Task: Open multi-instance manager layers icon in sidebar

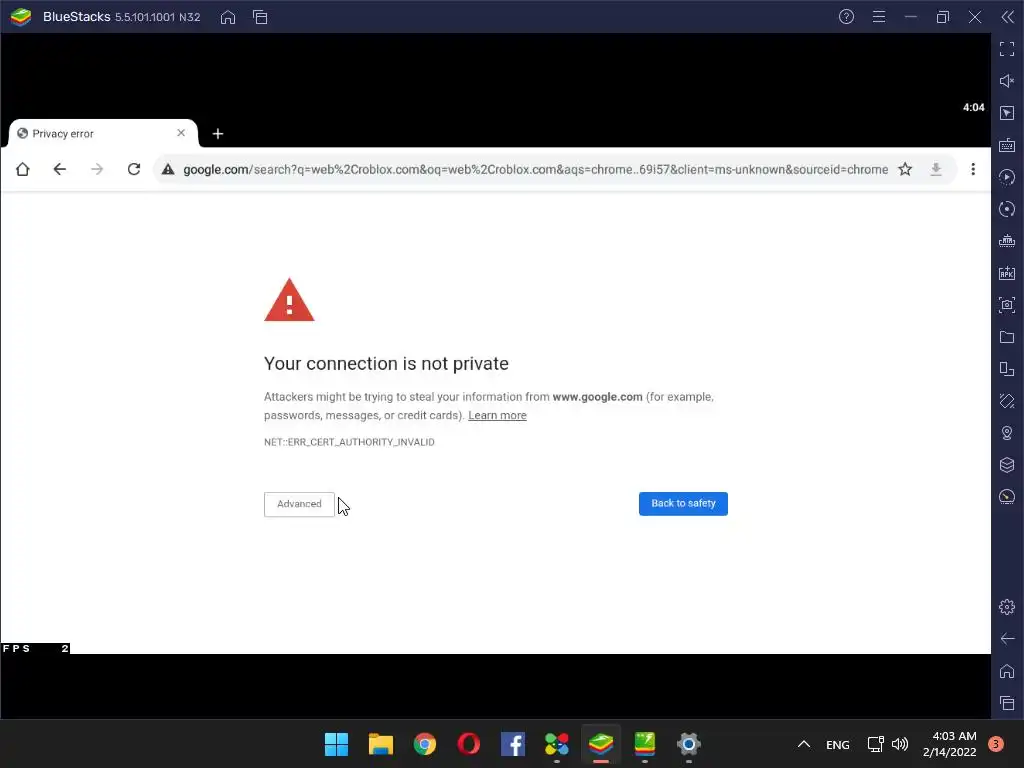Action: point(1007,465)
